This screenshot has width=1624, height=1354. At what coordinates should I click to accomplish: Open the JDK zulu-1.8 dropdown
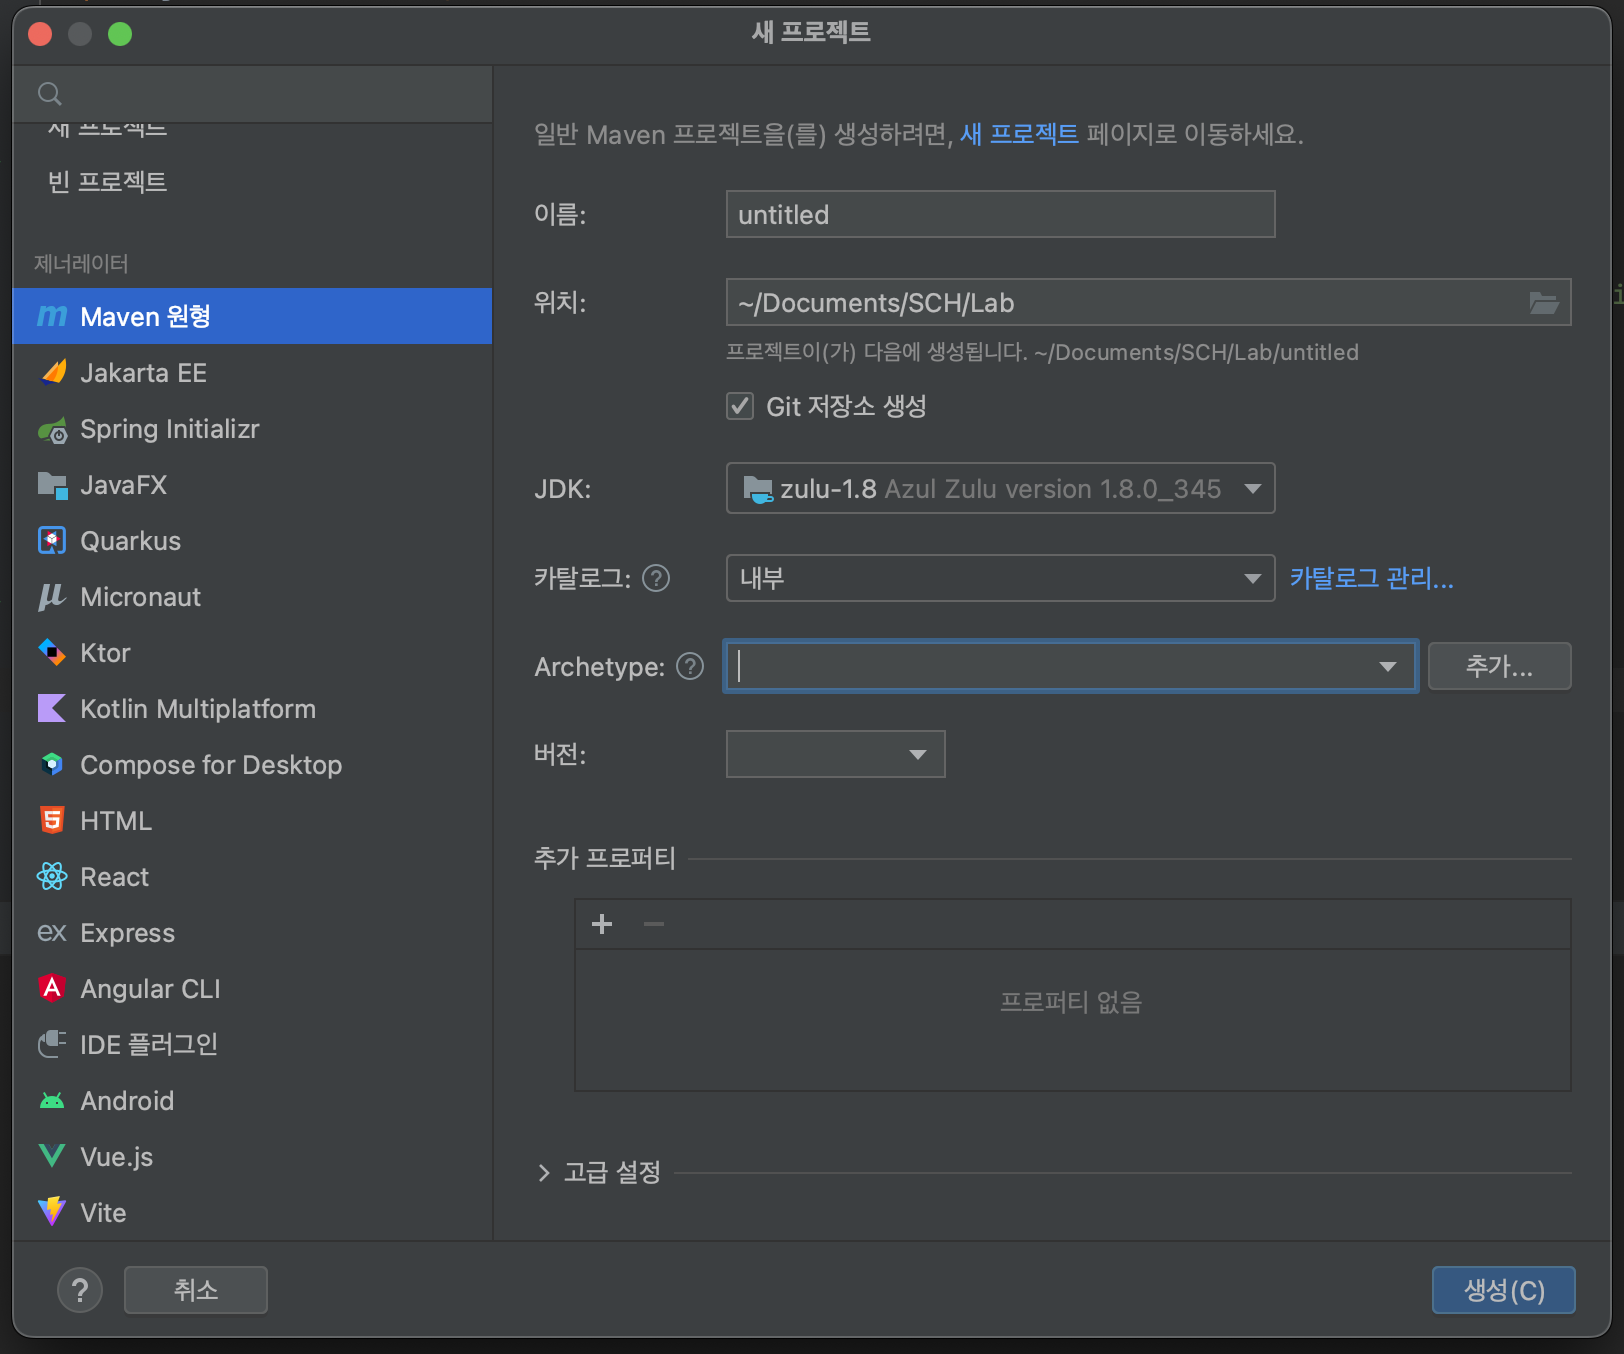[x=1000, y=488]
